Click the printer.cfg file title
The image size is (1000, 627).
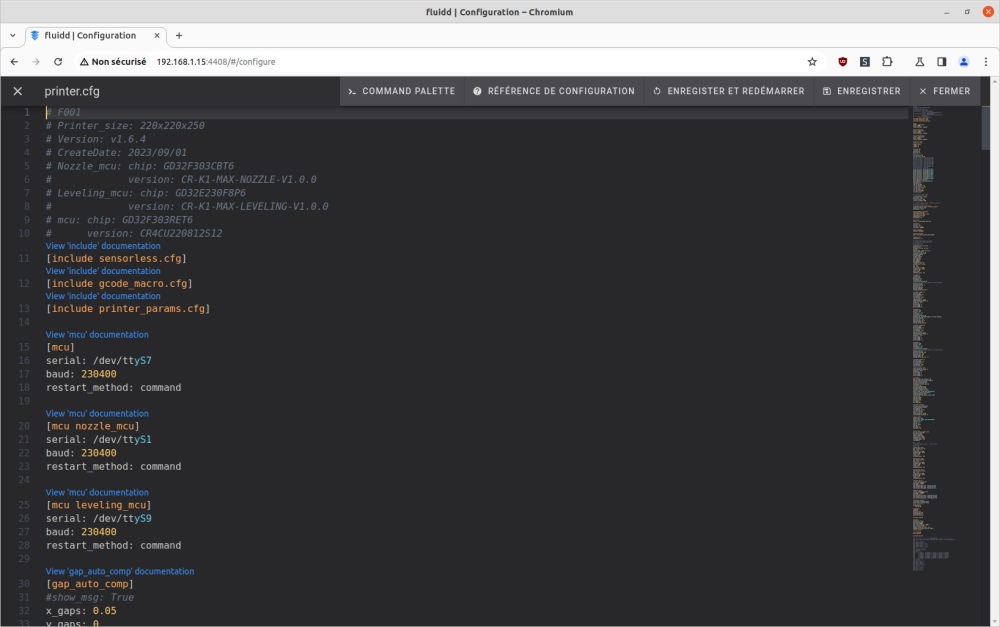[x=72, y=91]
